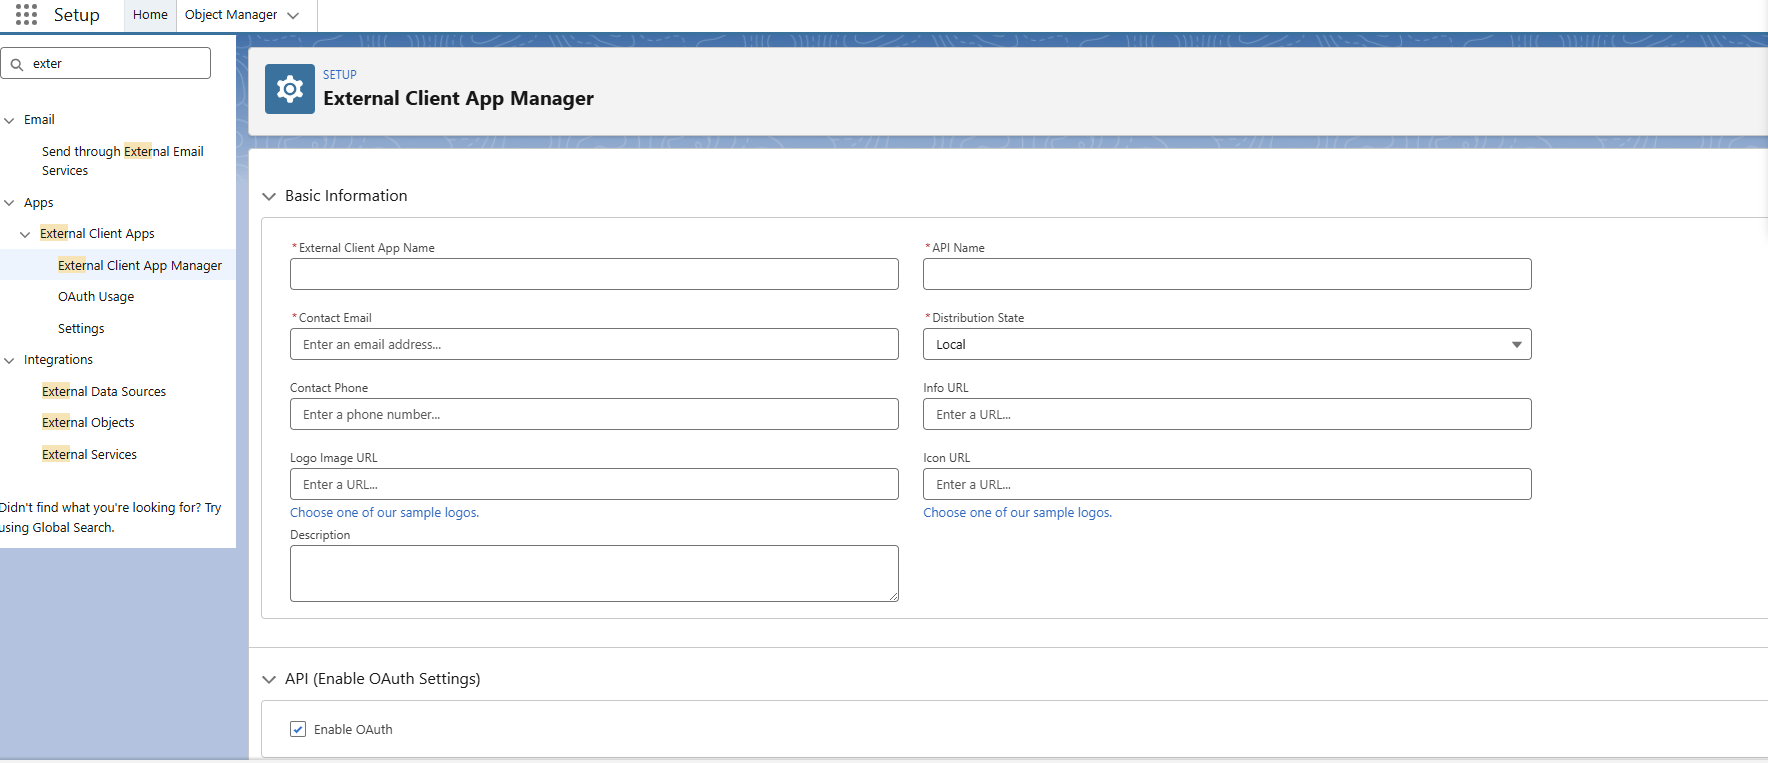Image resolution: width=1768 pixels, height=763 pixels.
Task: Click into the Icon URL field
Action: point(1227,484)
